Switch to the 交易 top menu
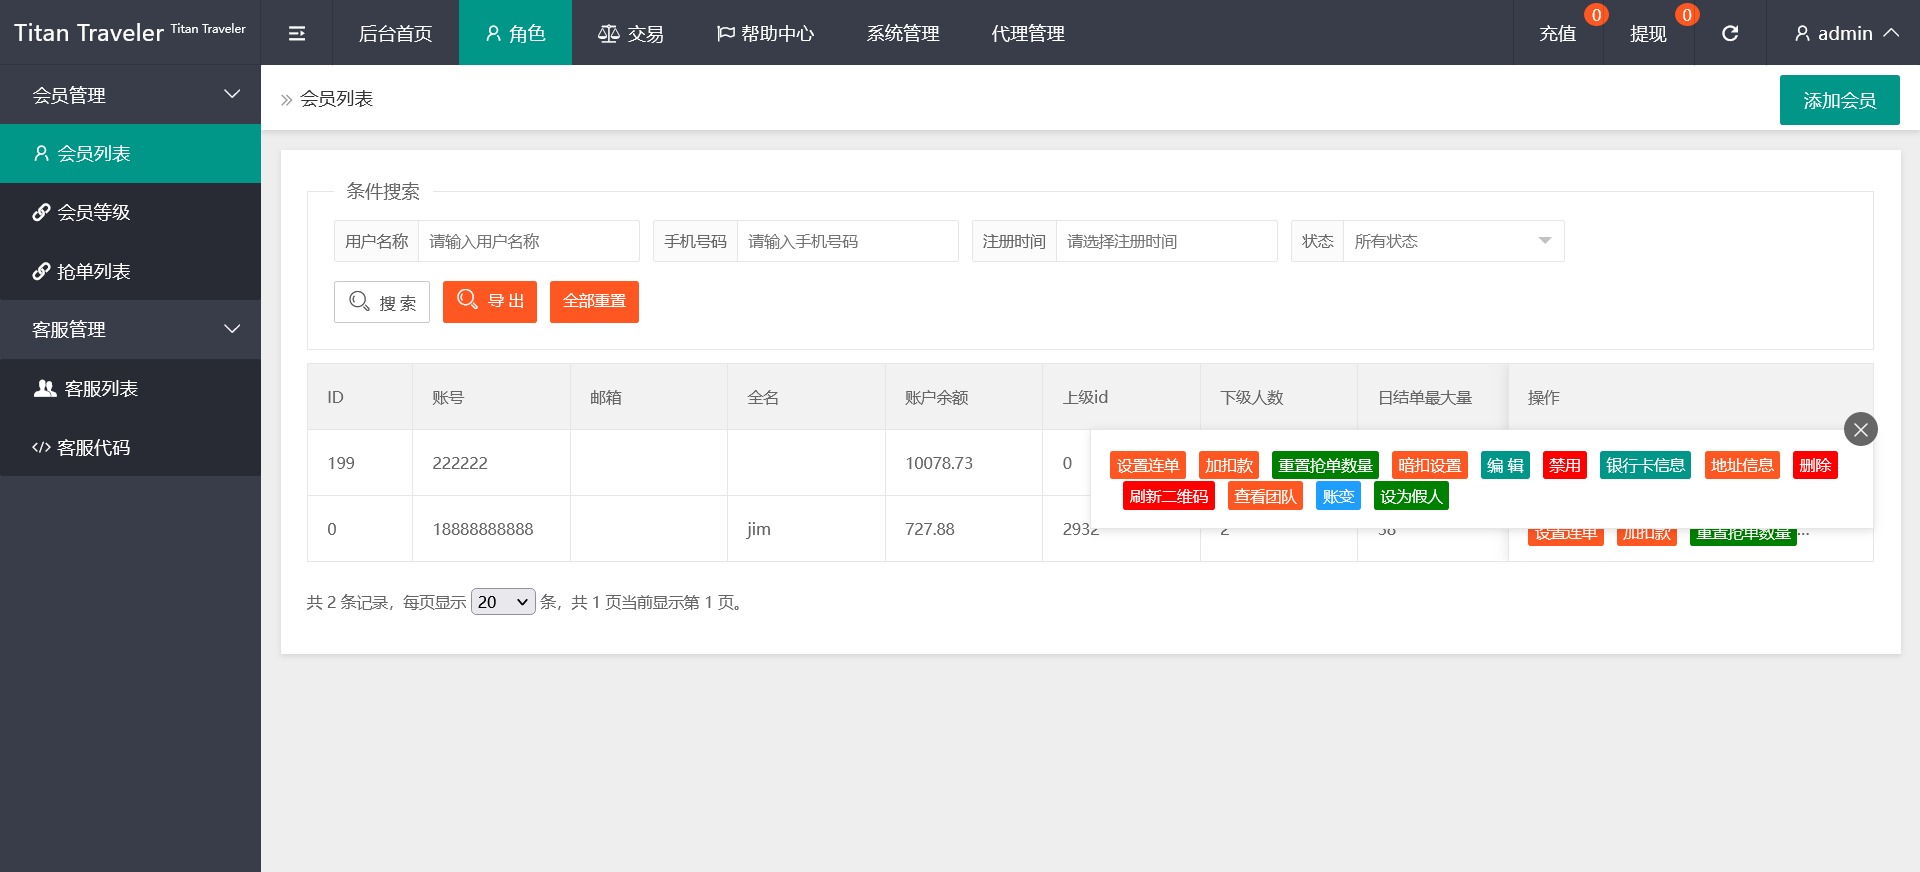1920x872 pixels. (630, 33)
